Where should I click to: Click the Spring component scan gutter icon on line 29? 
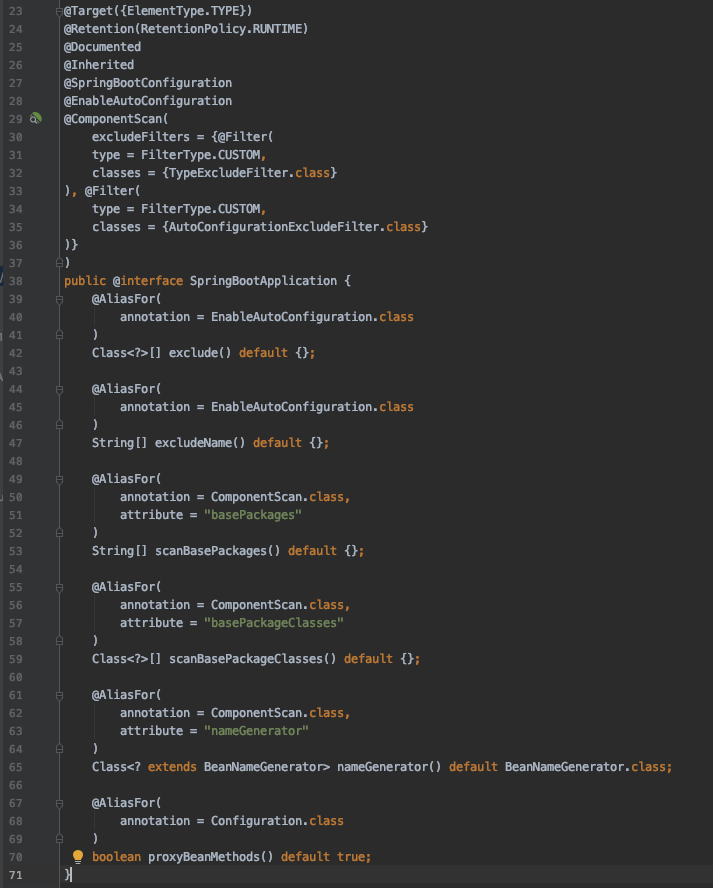tap(36, 118)
